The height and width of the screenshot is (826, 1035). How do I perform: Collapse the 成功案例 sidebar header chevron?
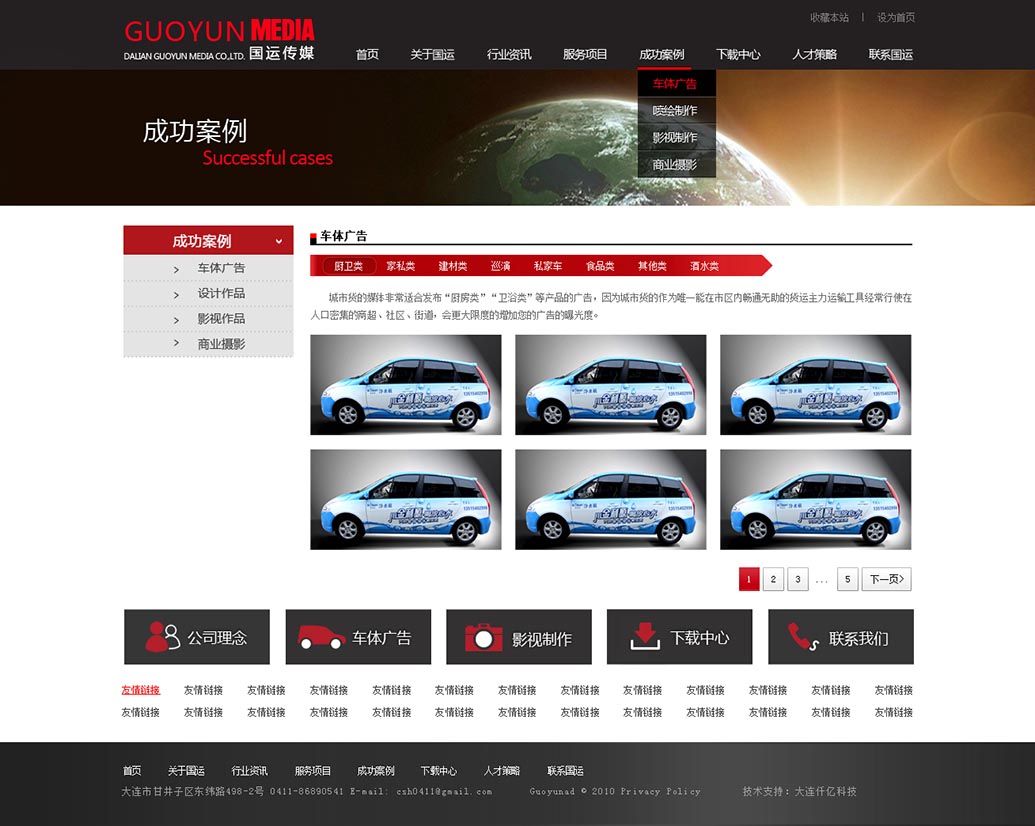click(279, 241)
